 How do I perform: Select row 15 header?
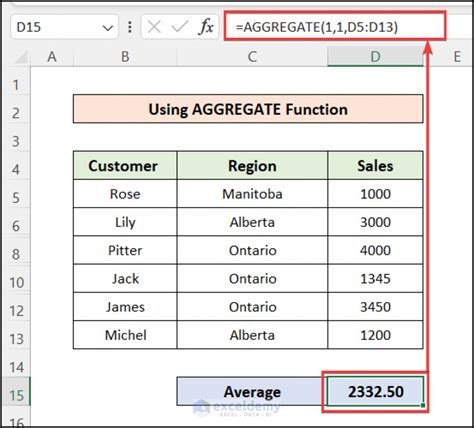click(16, 395)
